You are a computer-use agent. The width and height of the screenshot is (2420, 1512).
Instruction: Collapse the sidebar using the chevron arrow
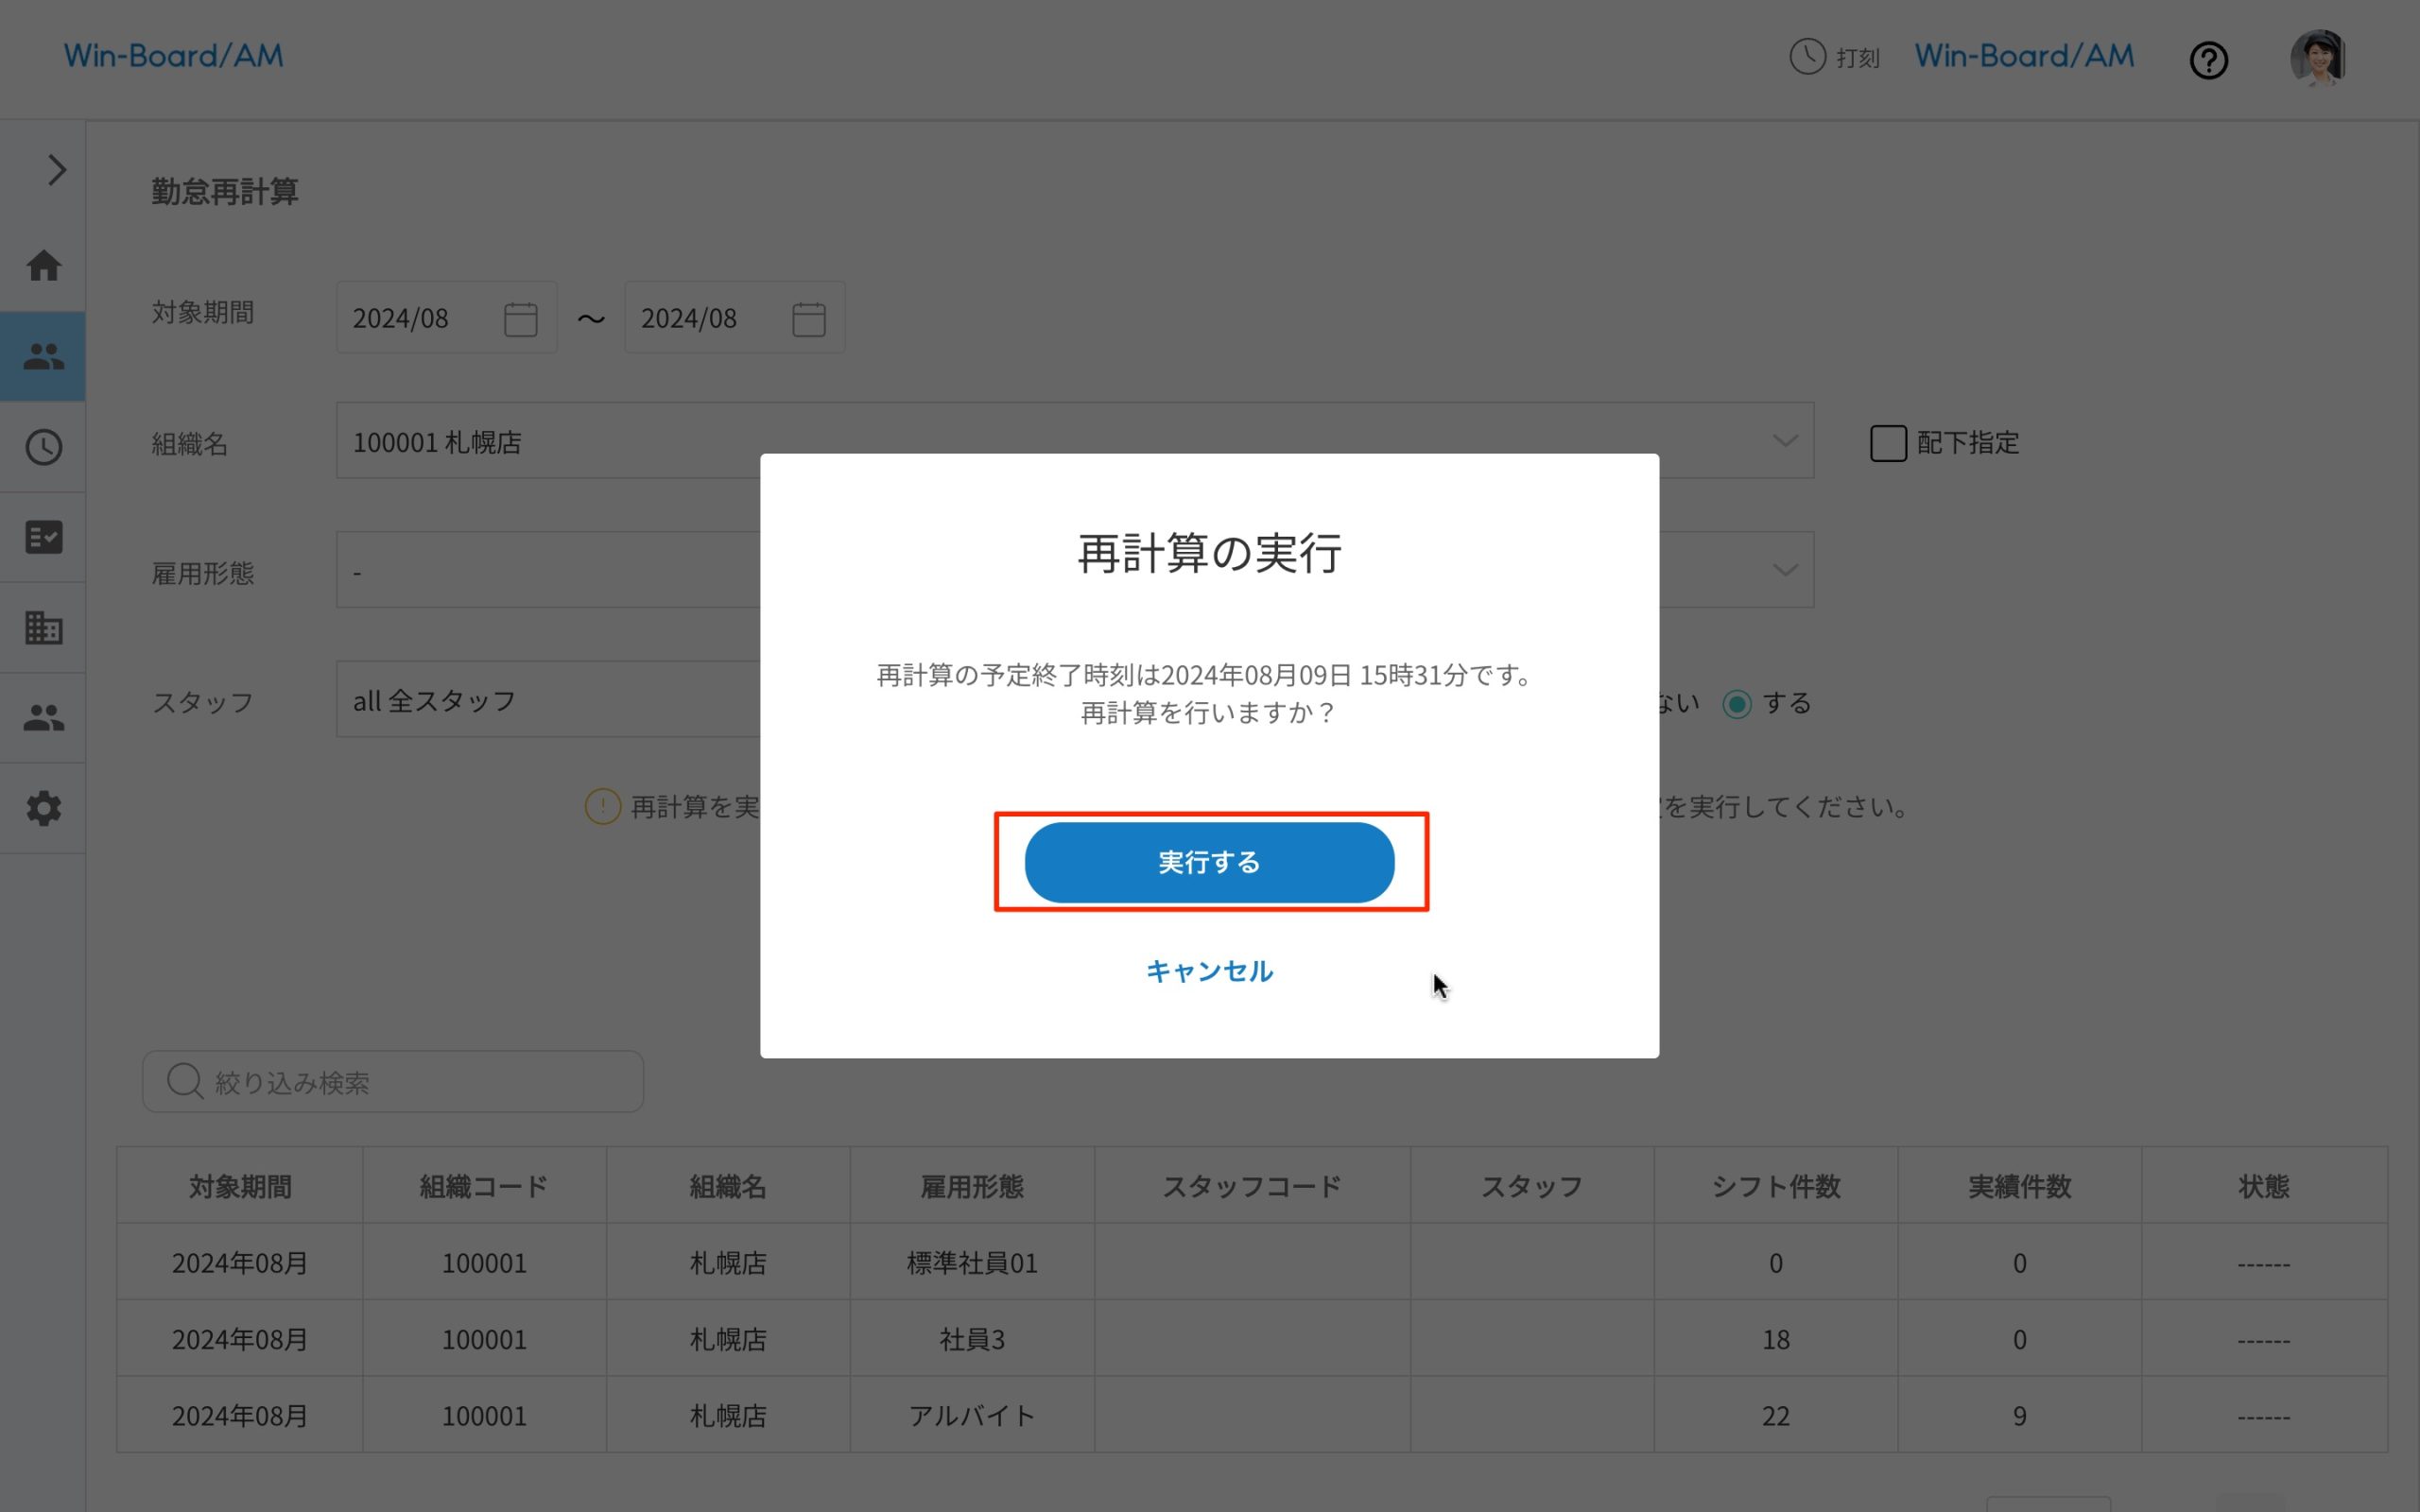(56, 170)
